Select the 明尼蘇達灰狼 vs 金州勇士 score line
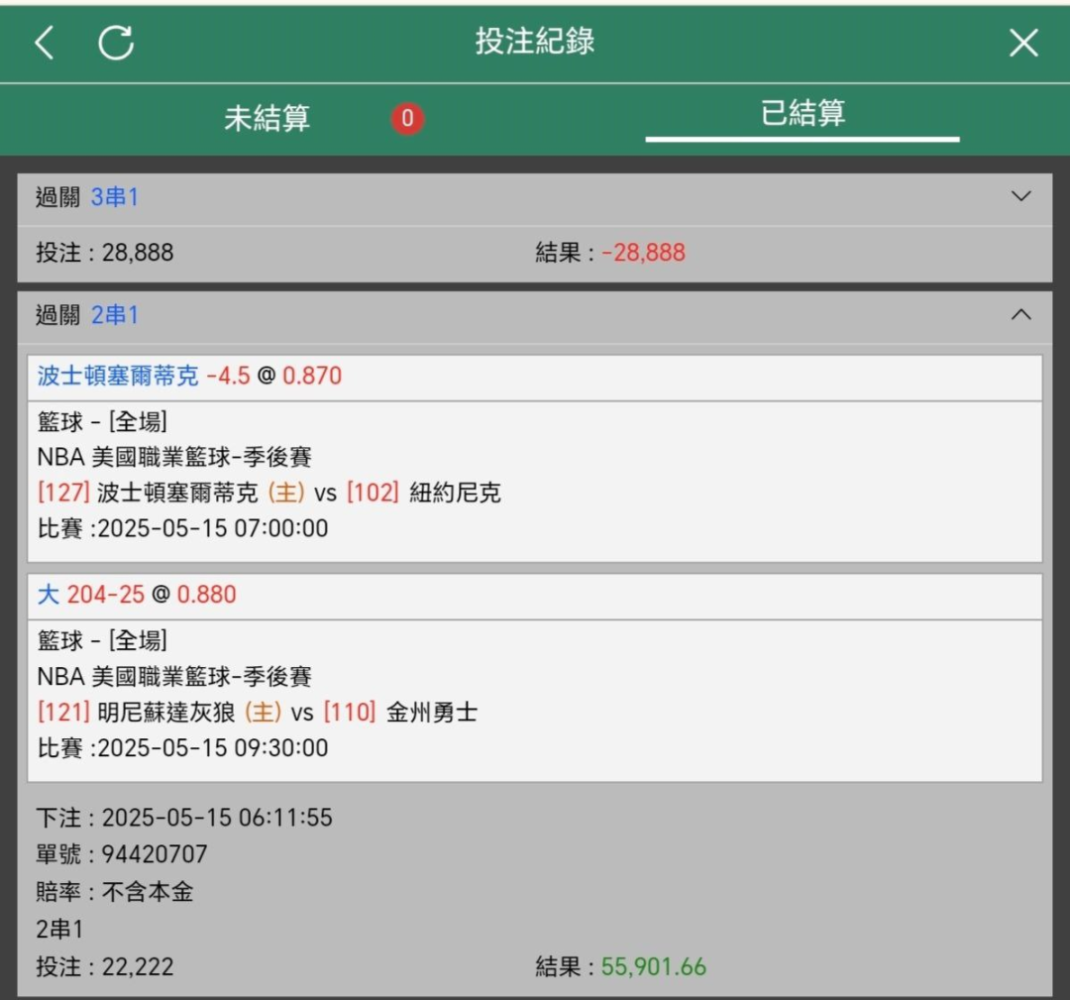Viewport: 1070px width, 1000px height. 257,713
